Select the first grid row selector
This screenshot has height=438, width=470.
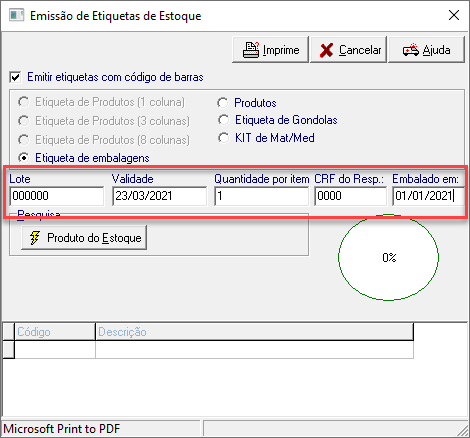tap(8, 350)
